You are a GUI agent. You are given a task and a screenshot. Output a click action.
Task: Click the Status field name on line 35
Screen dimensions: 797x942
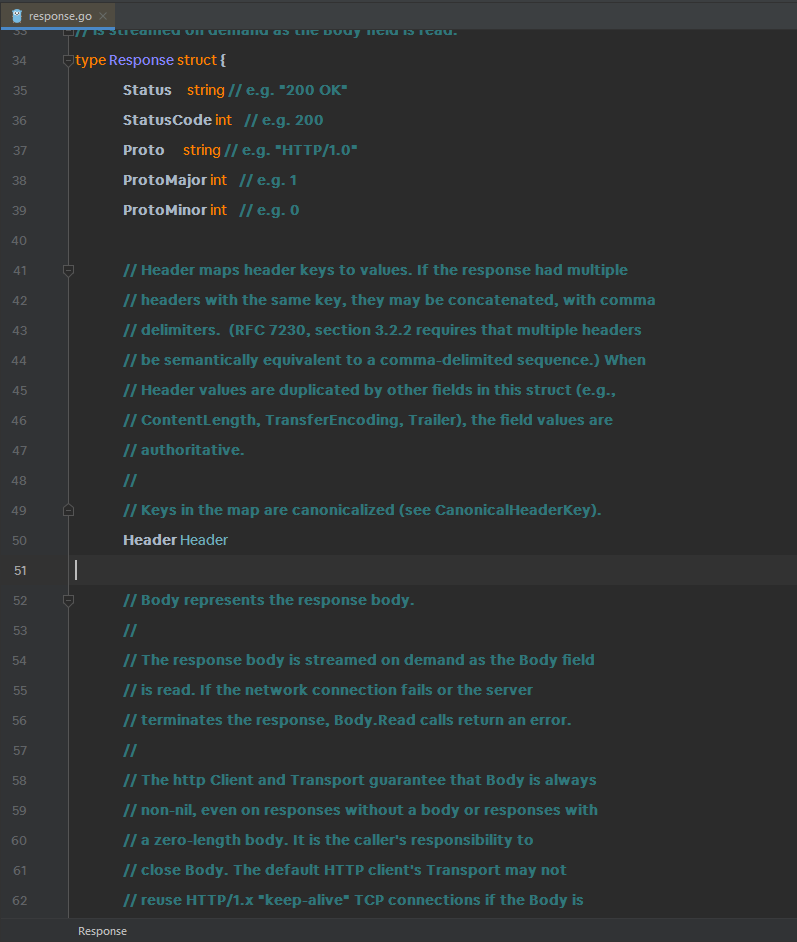(x=147, y=90)
